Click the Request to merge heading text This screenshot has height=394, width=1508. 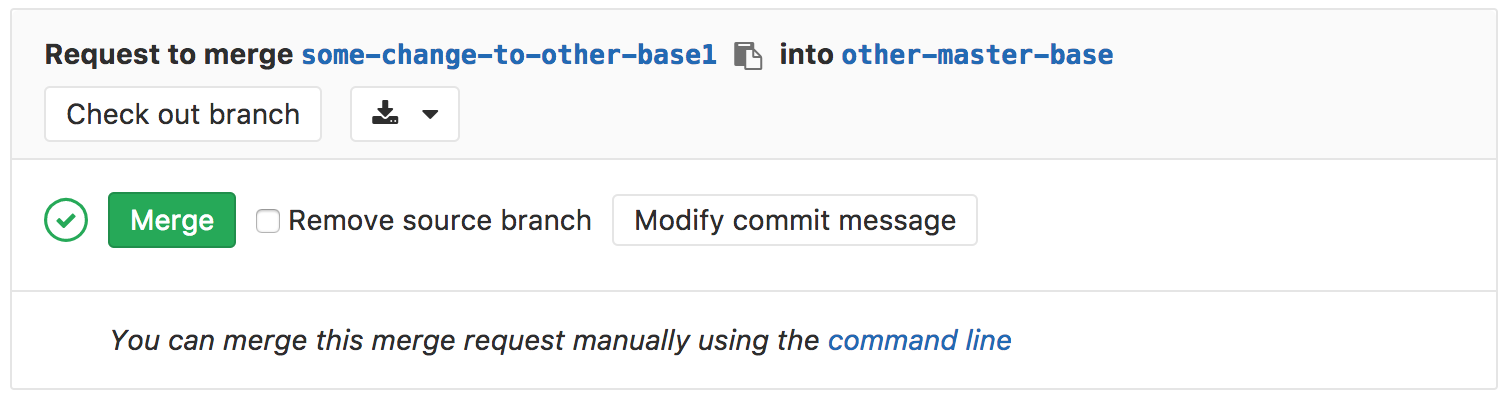tap(169, 54)
